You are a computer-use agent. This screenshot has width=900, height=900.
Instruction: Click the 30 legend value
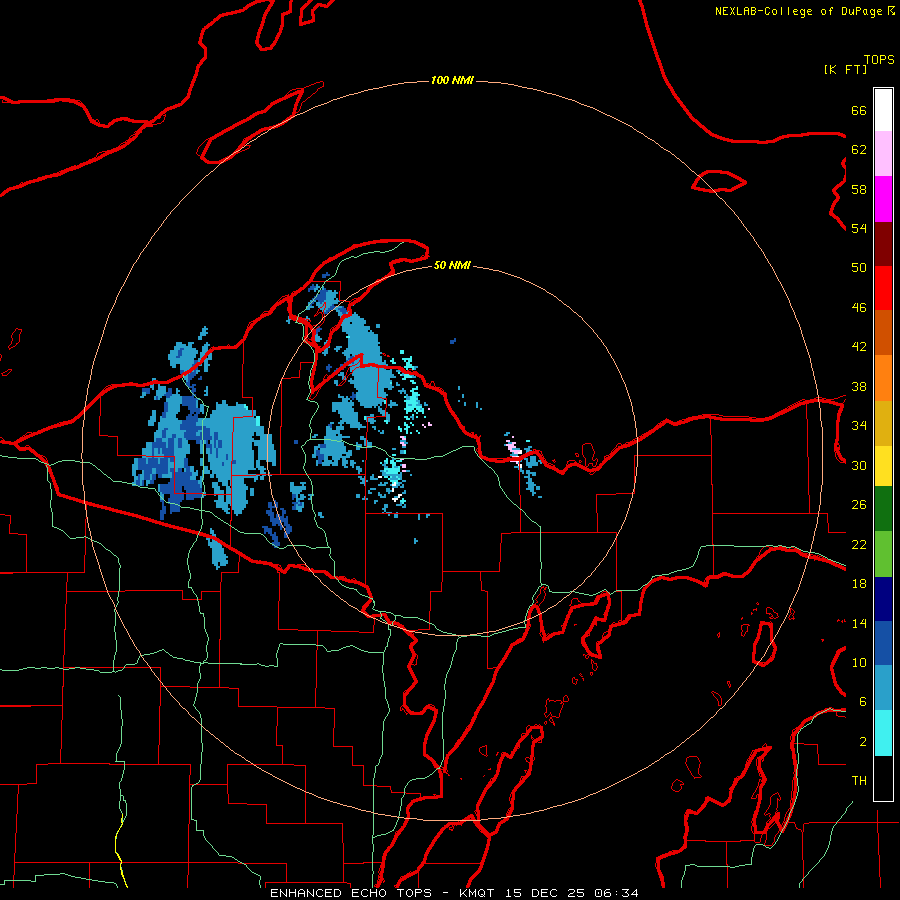pos(859,465)
